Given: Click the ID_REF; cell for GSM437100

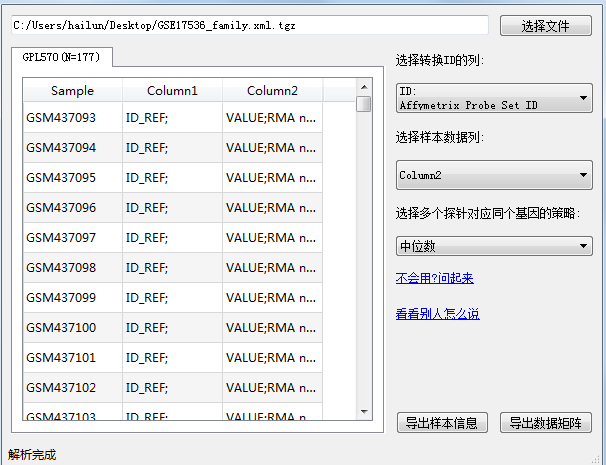Looking at the screenshot, I should click(172, 328).
